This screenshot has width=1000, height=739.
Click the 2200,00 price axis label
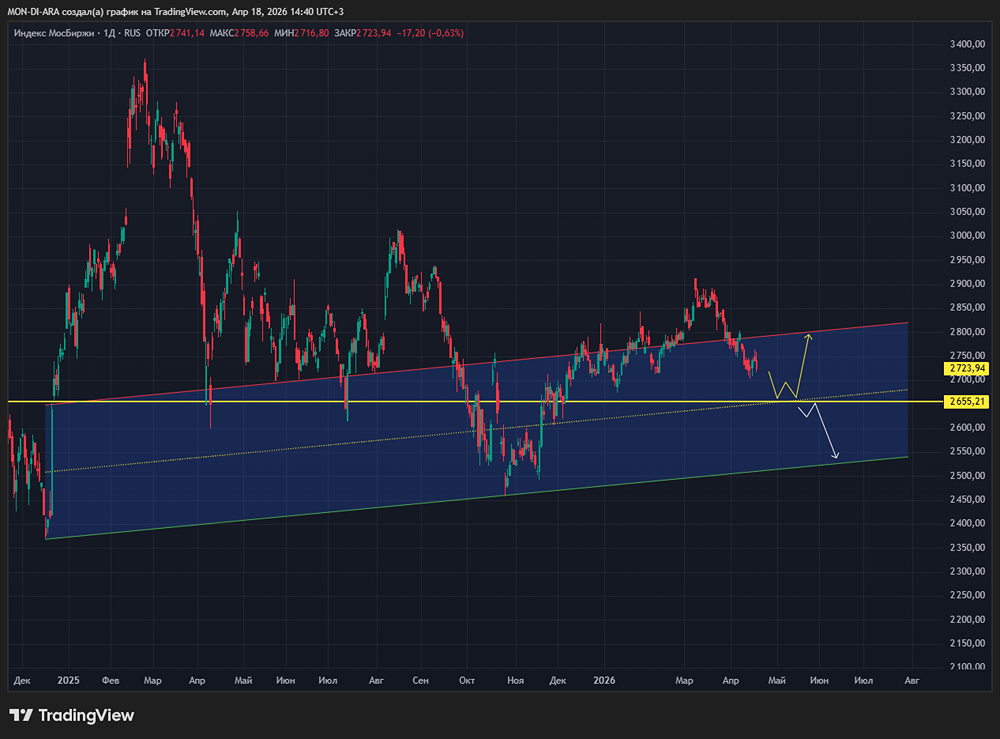tap(967, 620)
